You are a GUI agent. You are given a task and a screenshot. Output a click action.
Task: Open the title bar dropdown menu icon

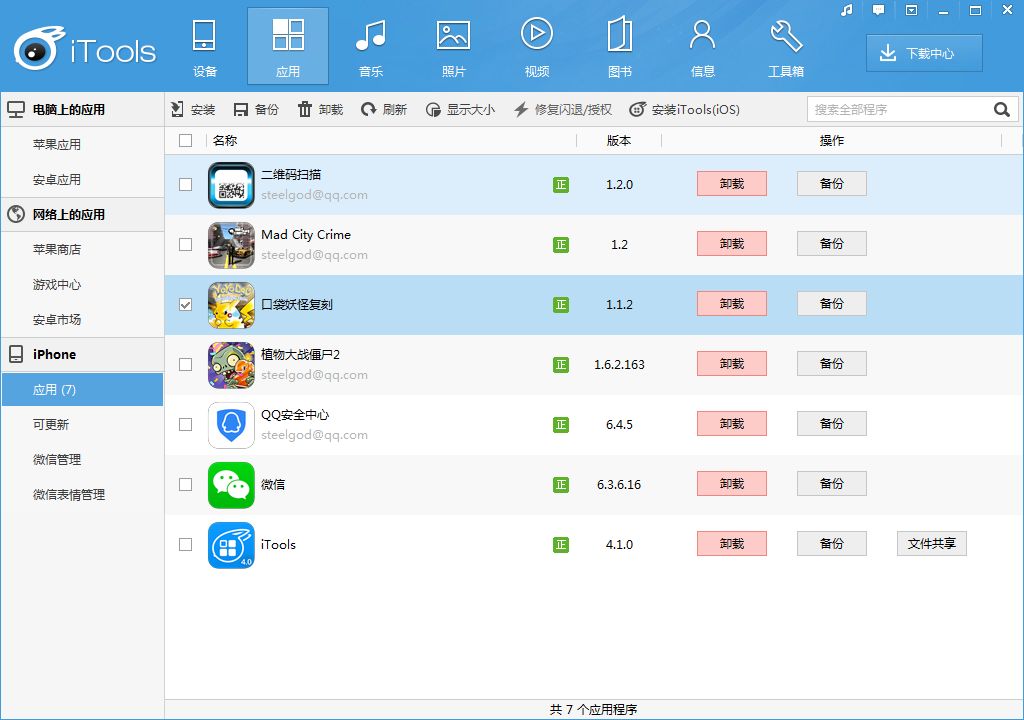[912, 10]
